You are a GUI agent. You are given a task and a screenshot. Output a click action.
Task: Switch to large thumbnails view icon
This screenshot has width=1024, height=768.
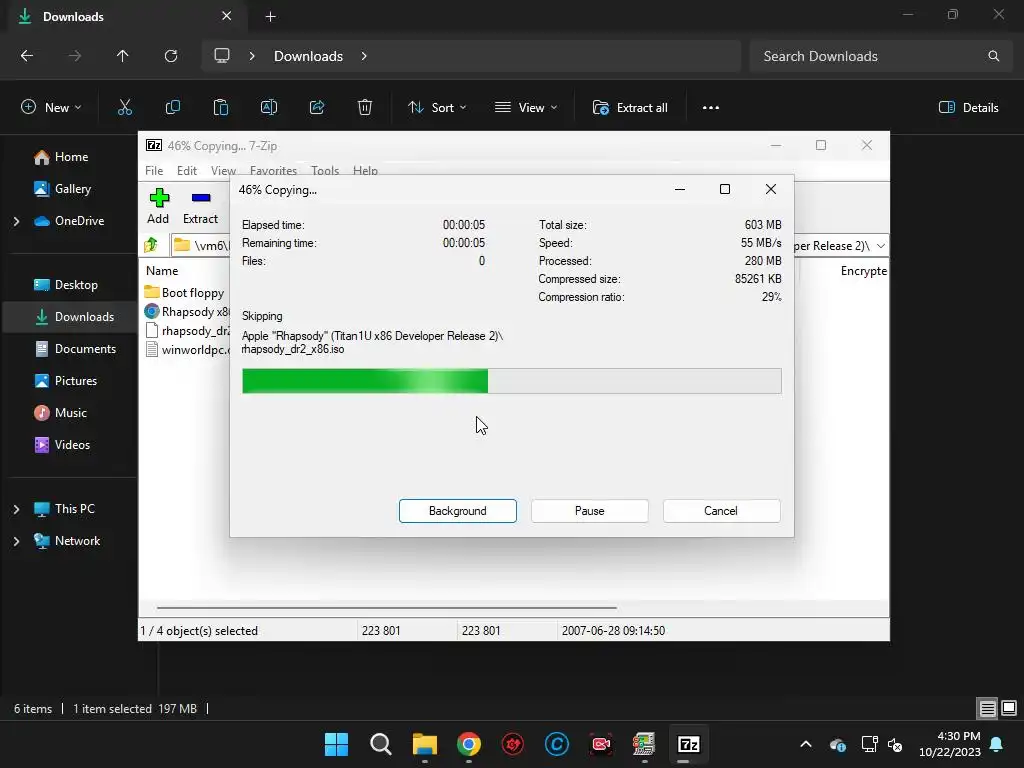pyautogui.click(x=1009, y=708)
